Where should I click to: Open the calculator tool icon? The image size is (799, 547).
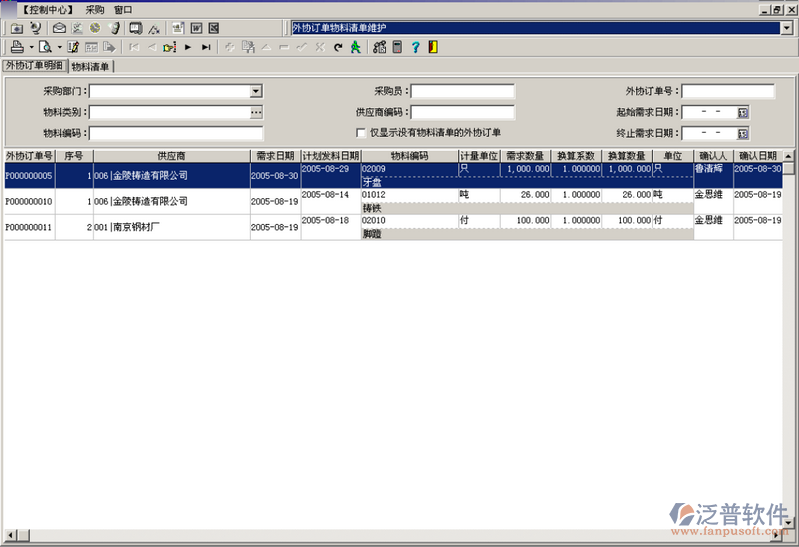click(397, 47)
